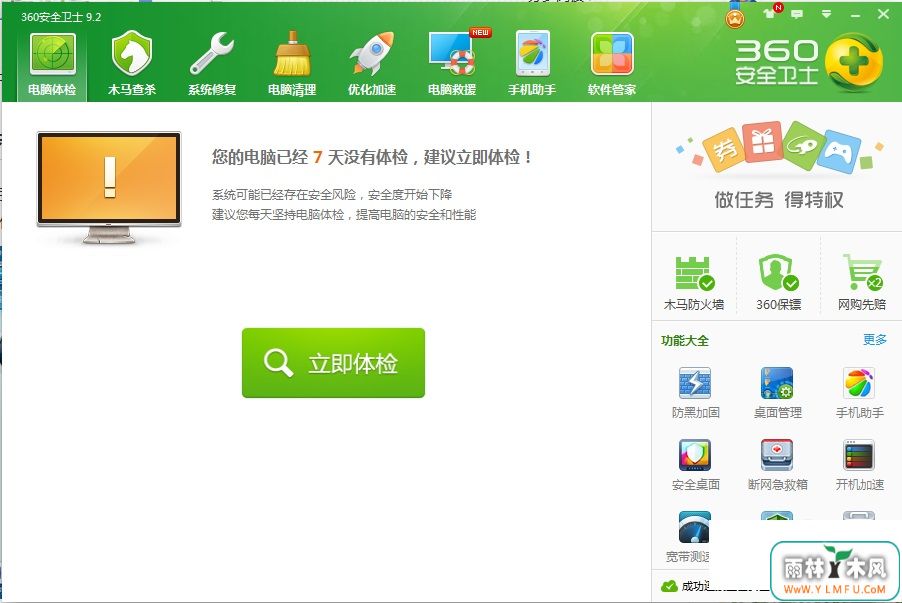Expand the title bar main menu arrow
This screenshot has height=603, width=902.
pyautogui.click(x=826, y=14)
